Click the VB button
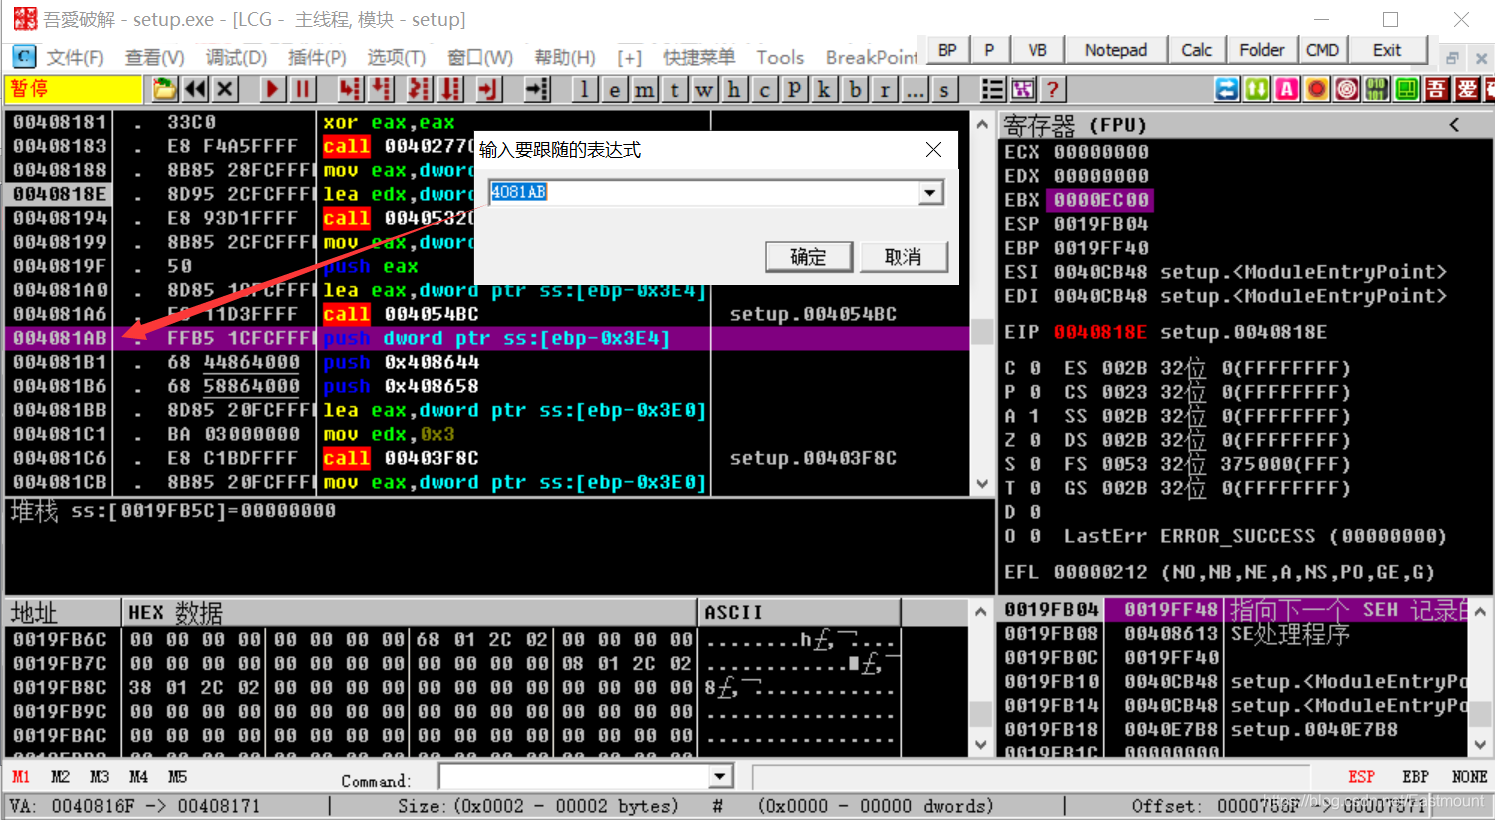This screenshot has width=1495, height=820. tap(1038, 50)
